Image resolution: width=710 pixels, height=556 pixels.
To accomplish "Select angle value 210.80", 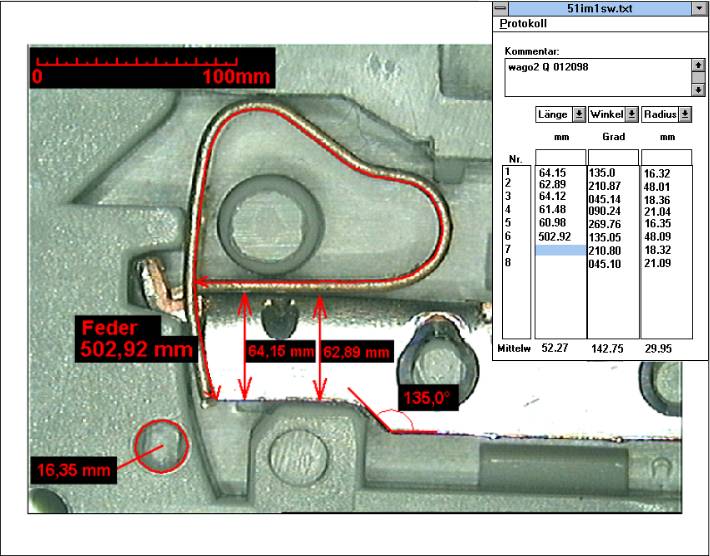I will click(604, 251).
